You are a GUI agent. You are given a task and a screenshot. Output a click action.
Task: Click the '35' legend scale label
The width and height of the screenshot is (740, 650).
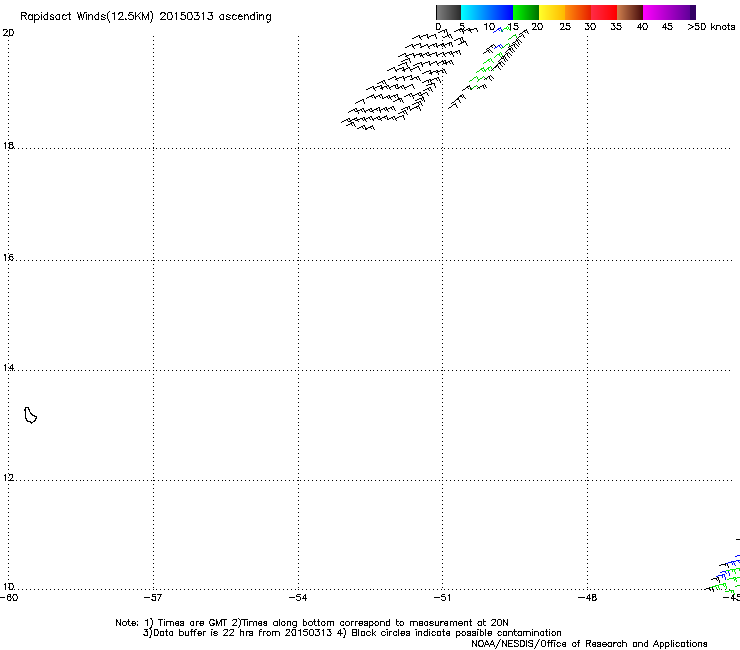(x=616, y=26)
